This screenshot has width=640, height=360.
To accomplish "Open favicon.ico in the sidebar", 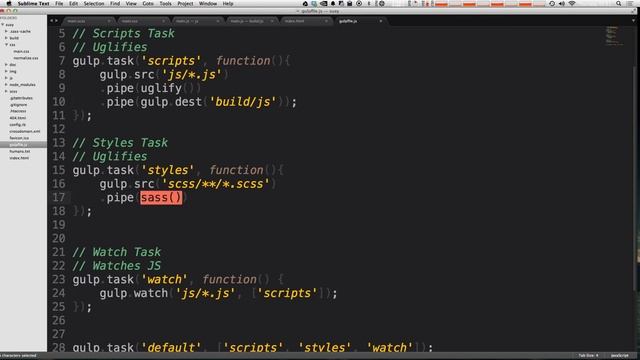I will point(19,138).
